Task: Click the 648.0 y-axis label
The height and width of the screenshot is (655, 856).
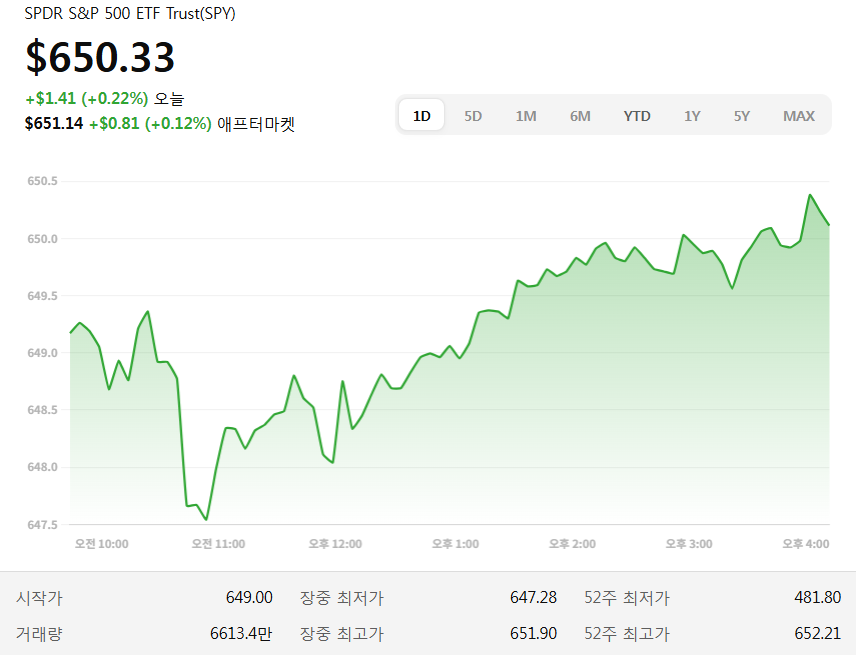Action: tap(43, 467)
